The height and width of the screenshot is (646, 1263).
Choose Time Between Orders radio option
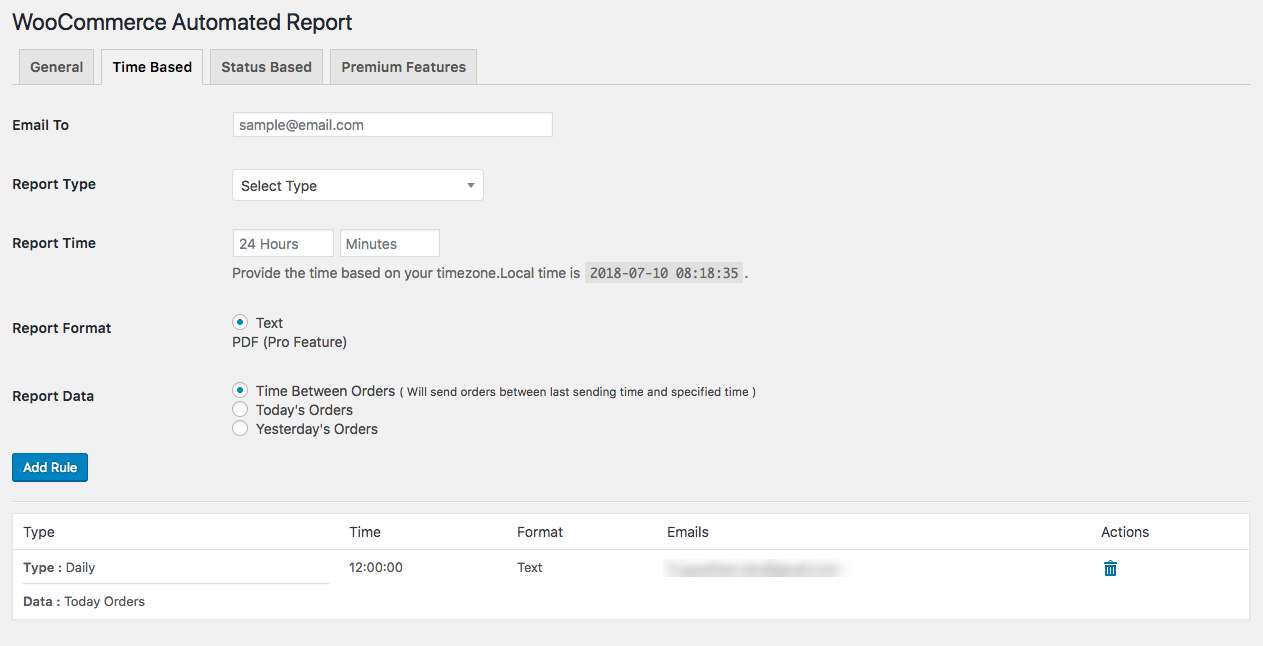click(x=240, y=391)
